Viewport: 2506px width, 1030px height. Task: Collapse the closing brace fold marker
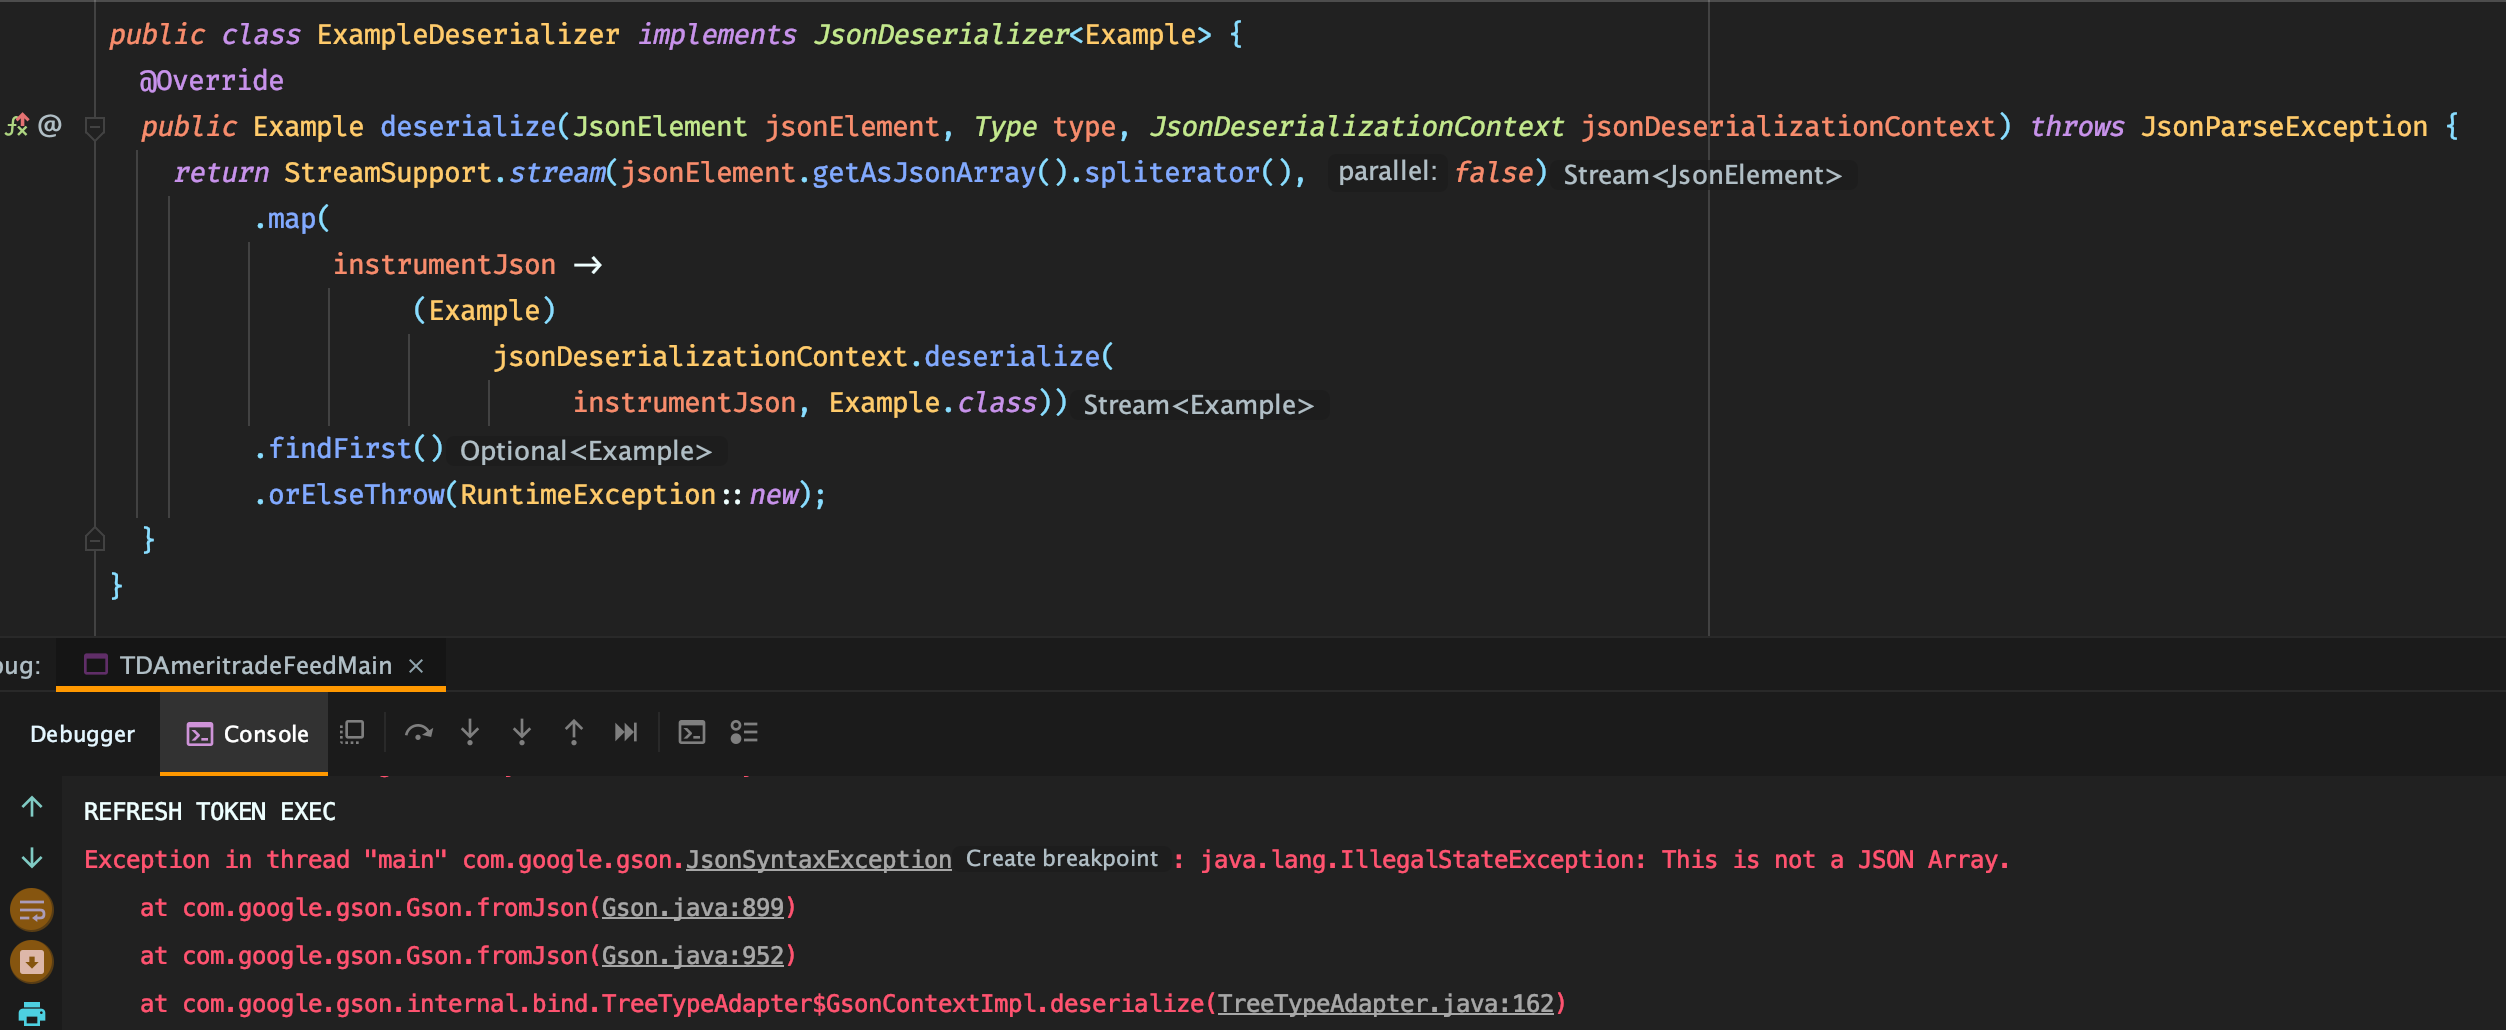[95, 540]
